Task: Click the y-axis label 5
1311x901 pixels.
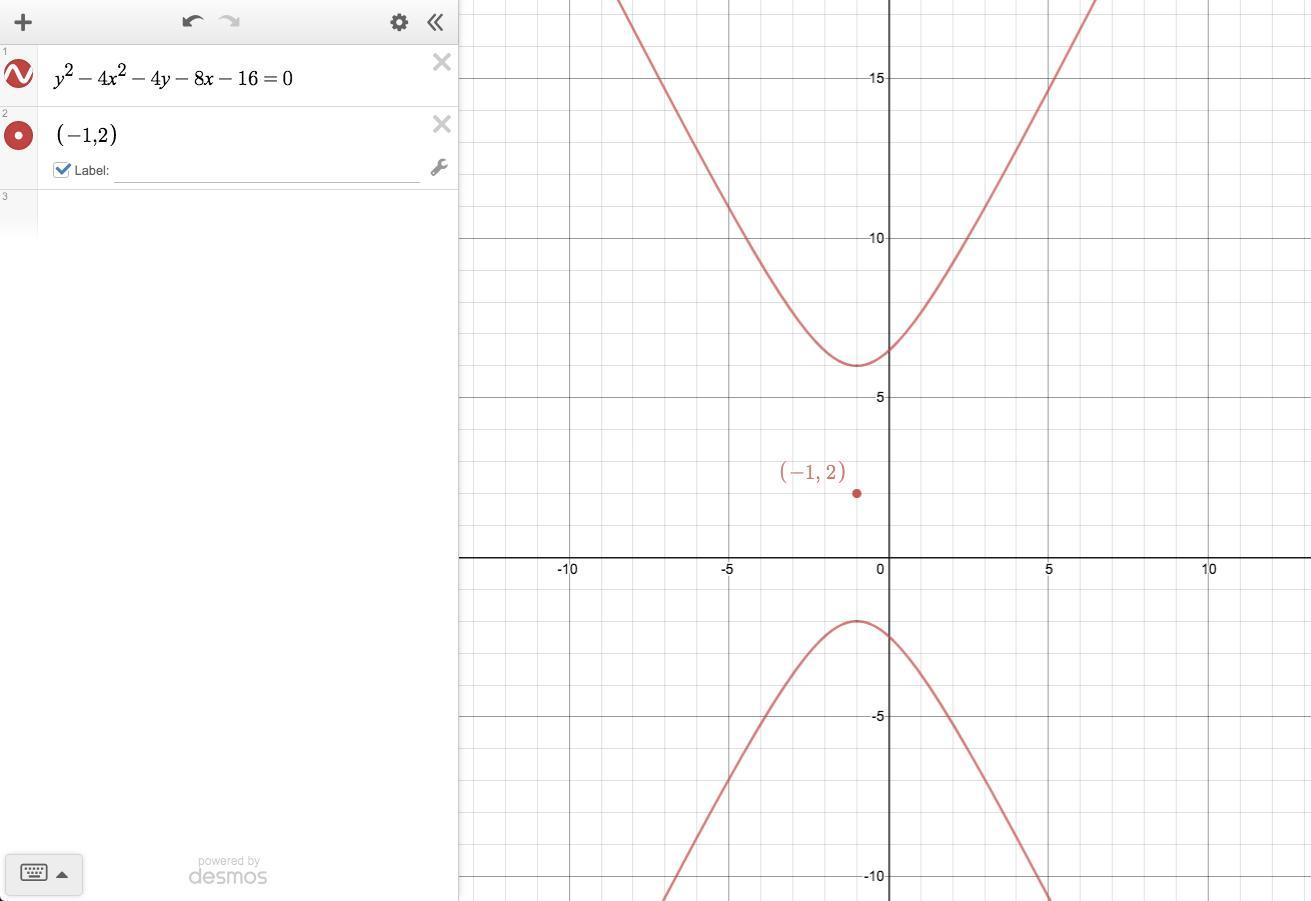Action: [880, 397]
